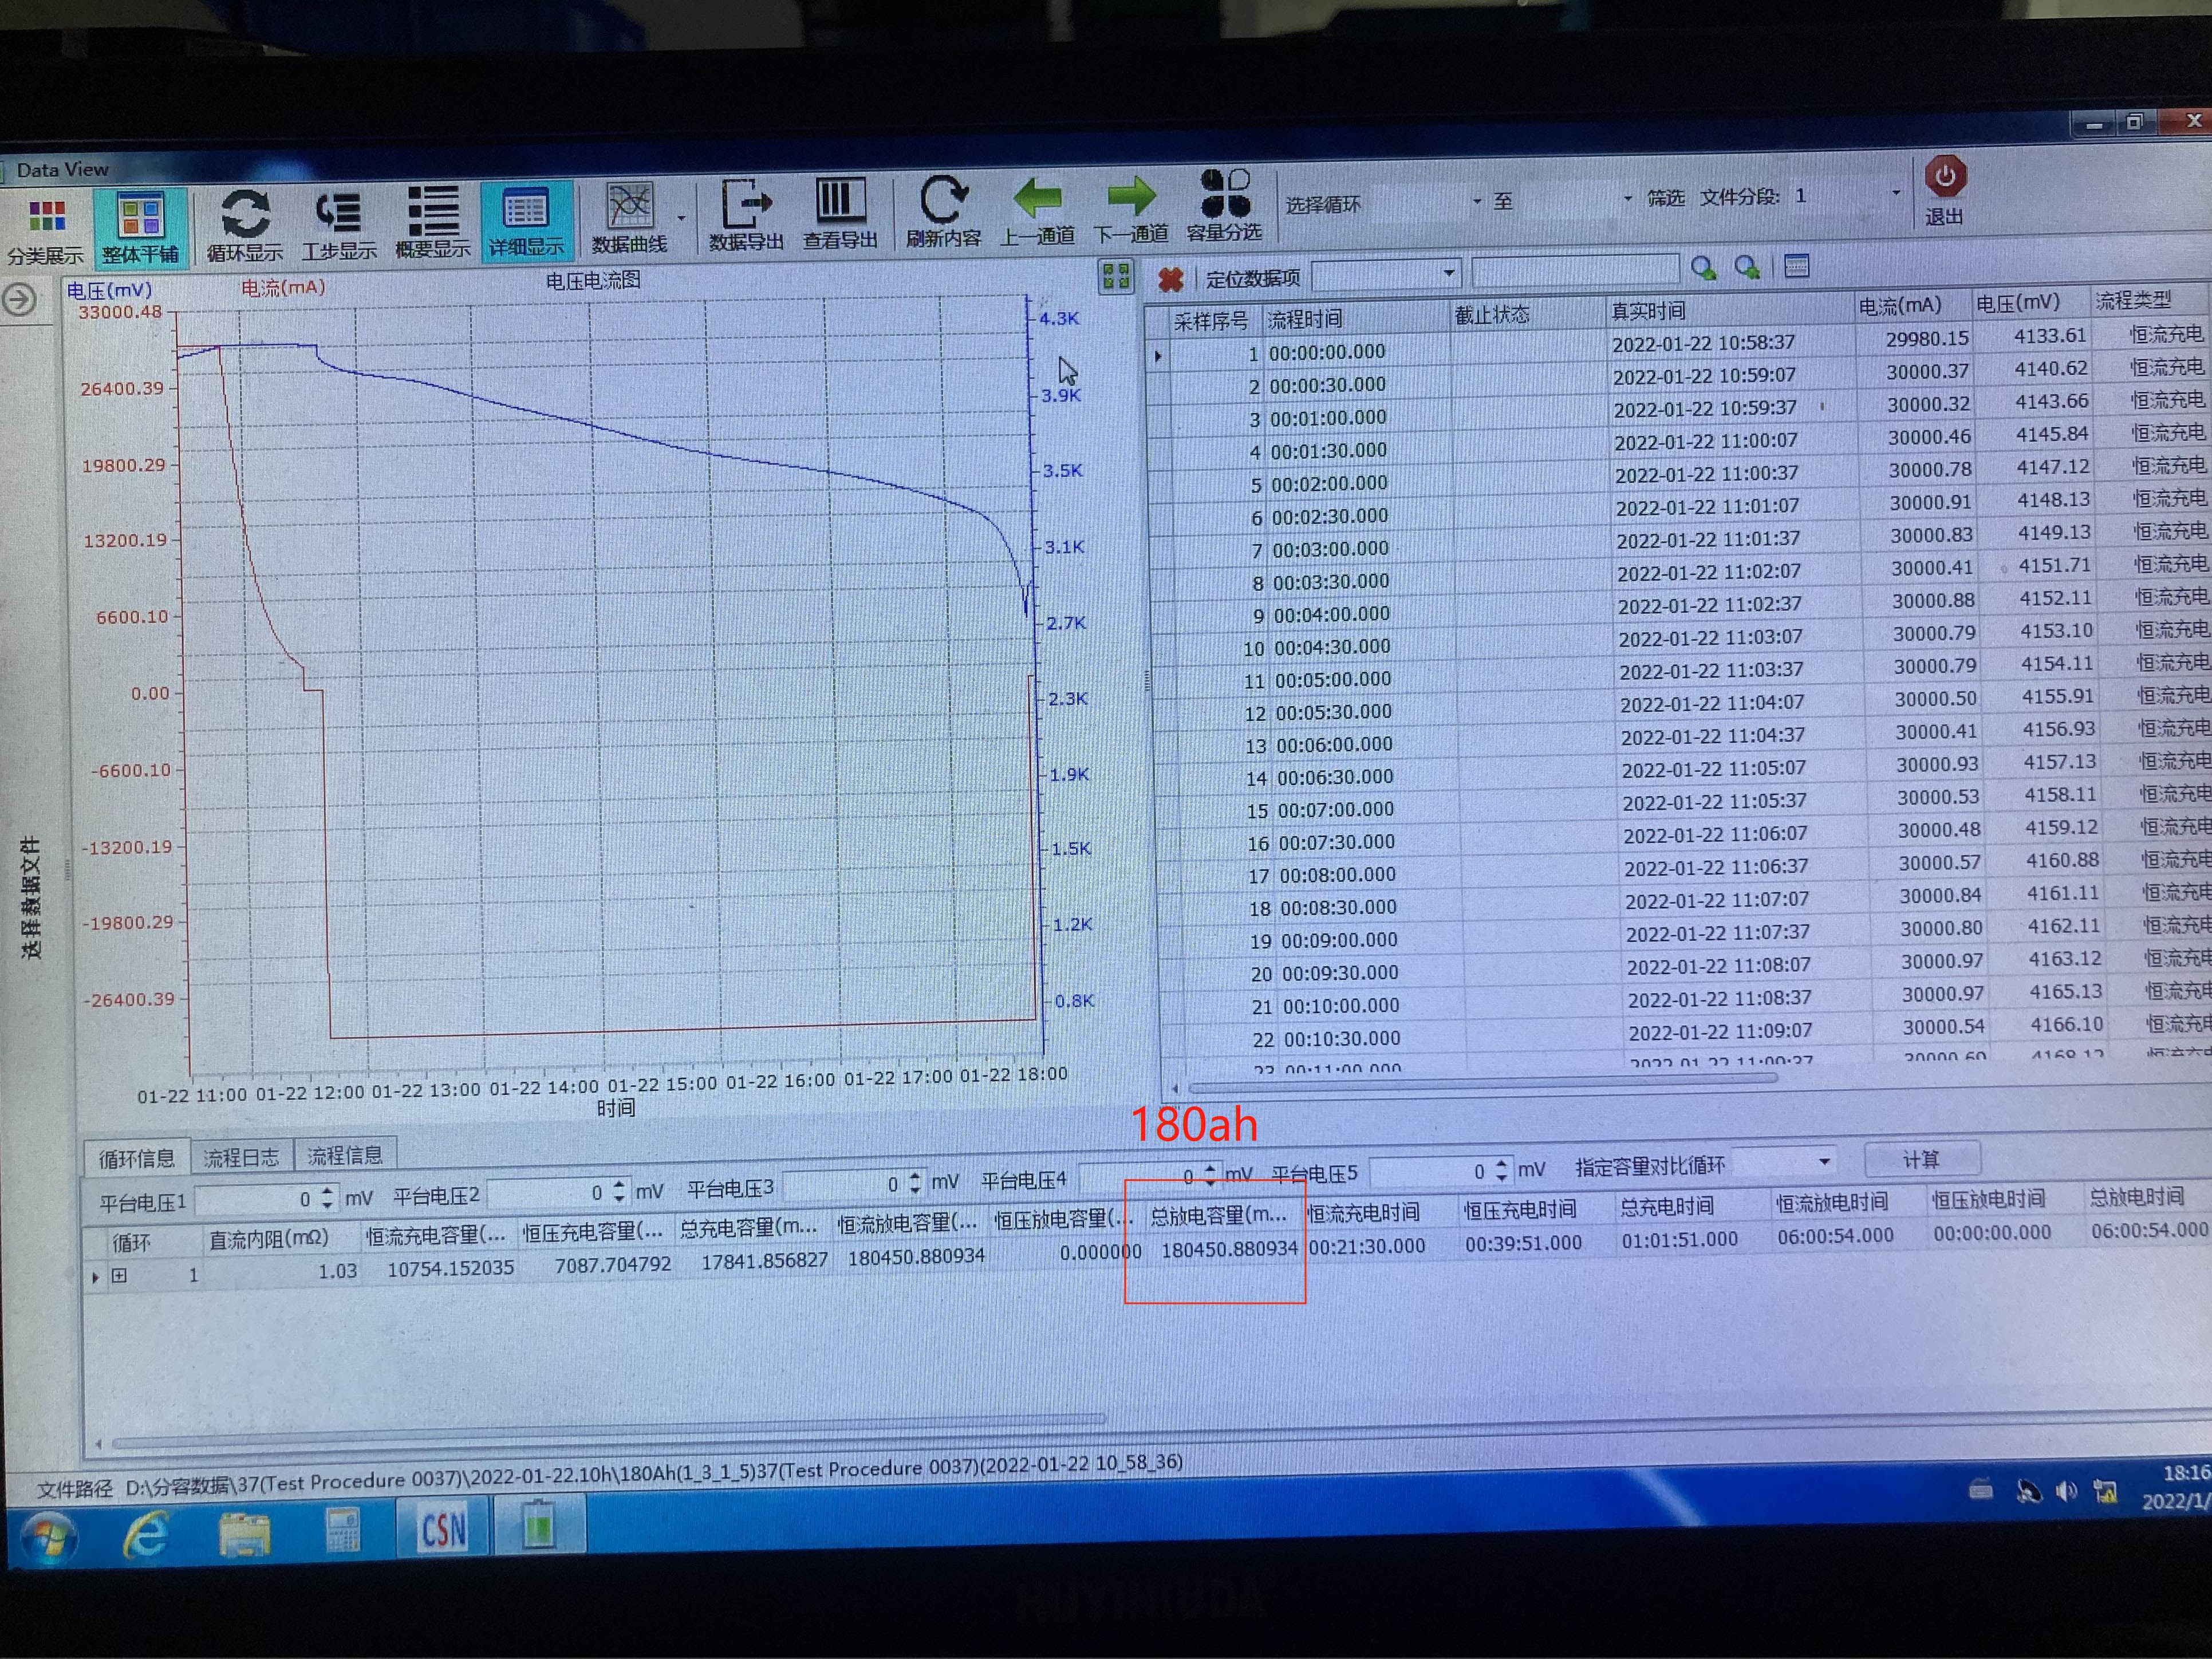Click the 总放电容量 column header

click(x=1218, y=1216)
